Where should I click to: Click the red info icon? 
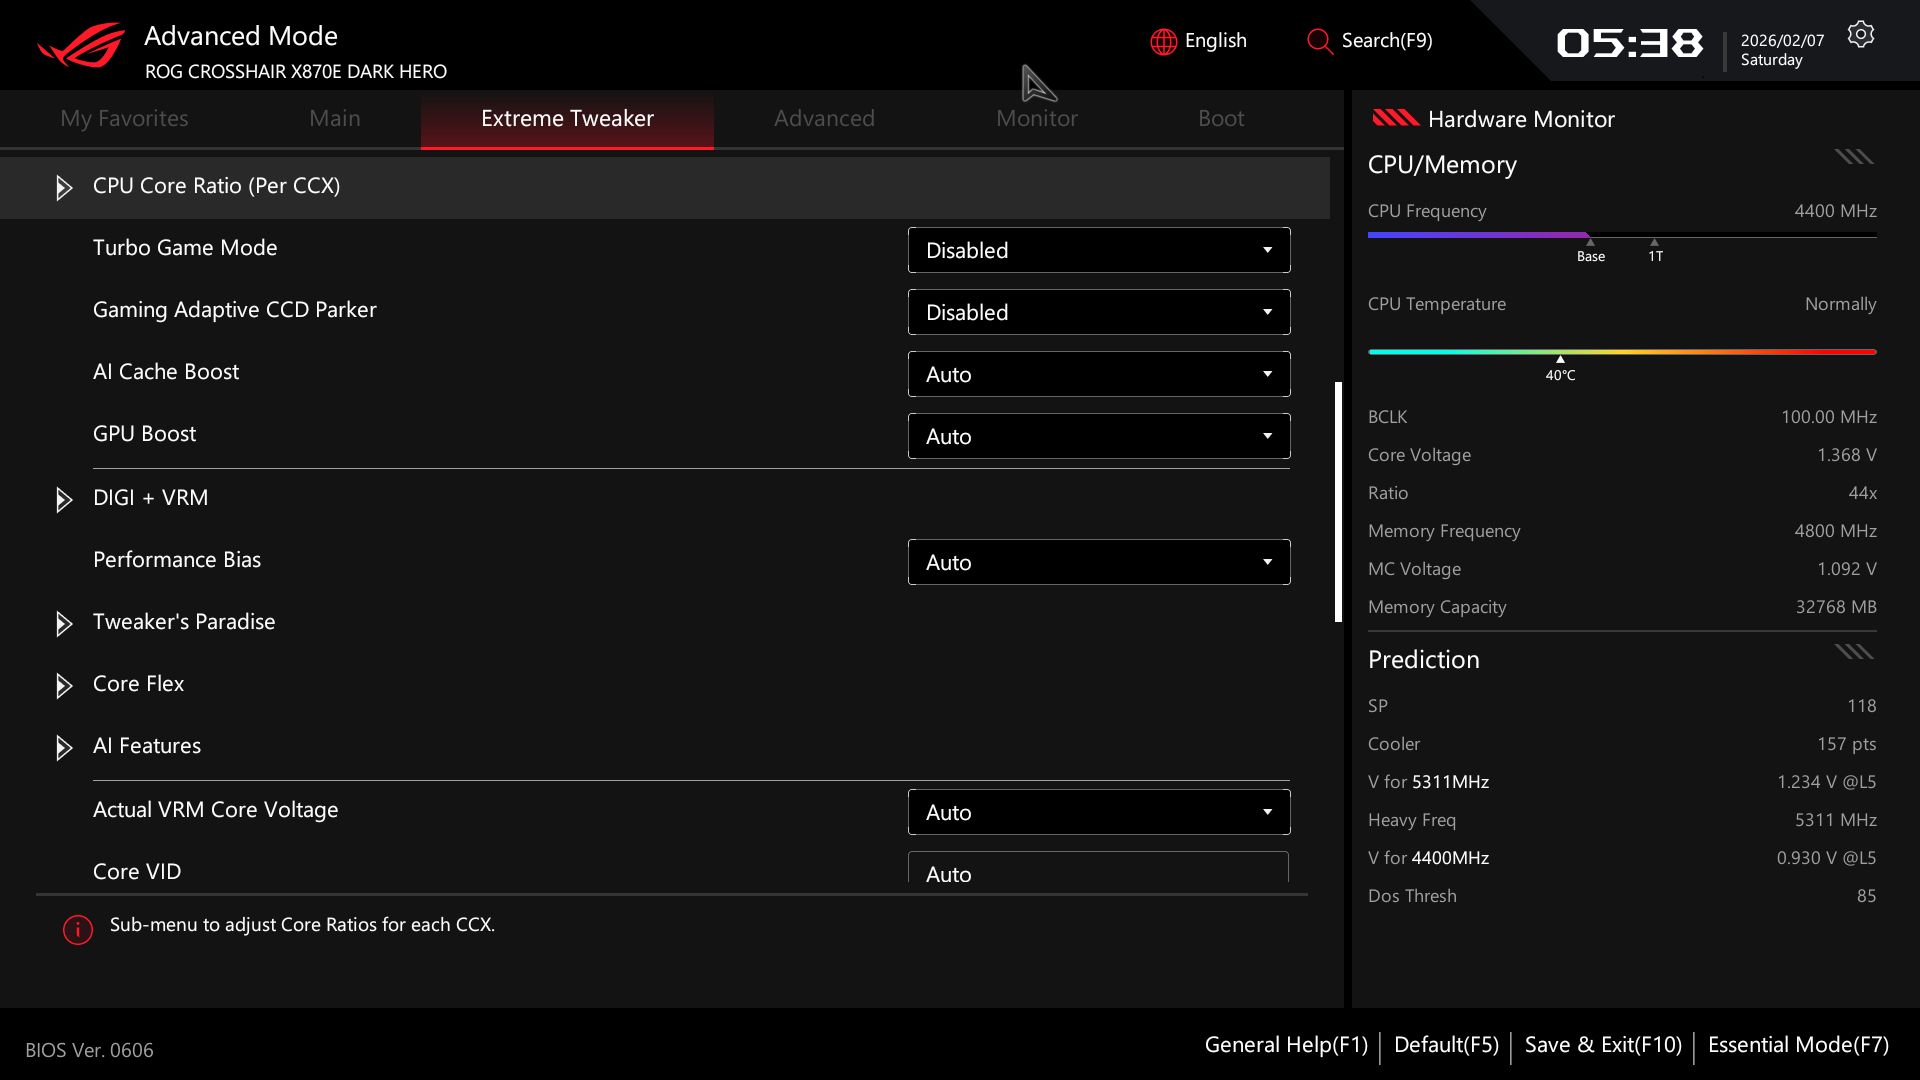click(x=78, y=929)
